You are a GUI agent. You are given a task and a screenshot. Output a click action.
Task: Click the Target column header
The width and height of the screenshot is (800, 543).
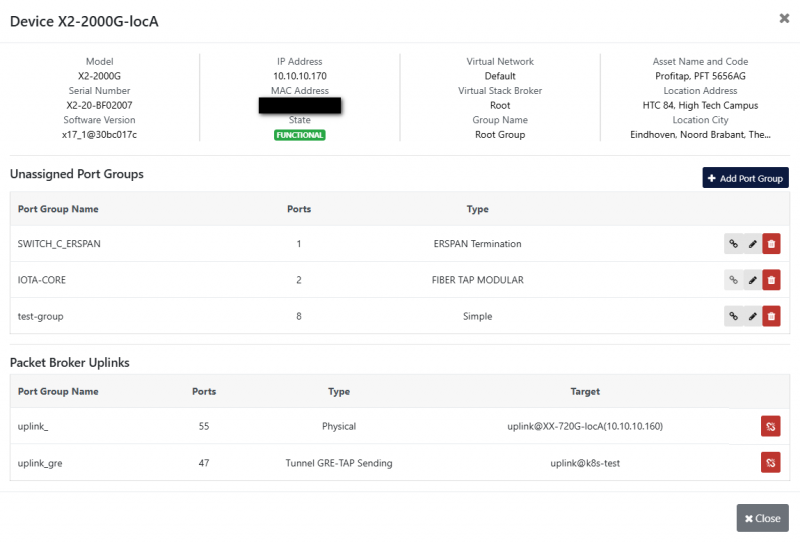tap(585, 391)
